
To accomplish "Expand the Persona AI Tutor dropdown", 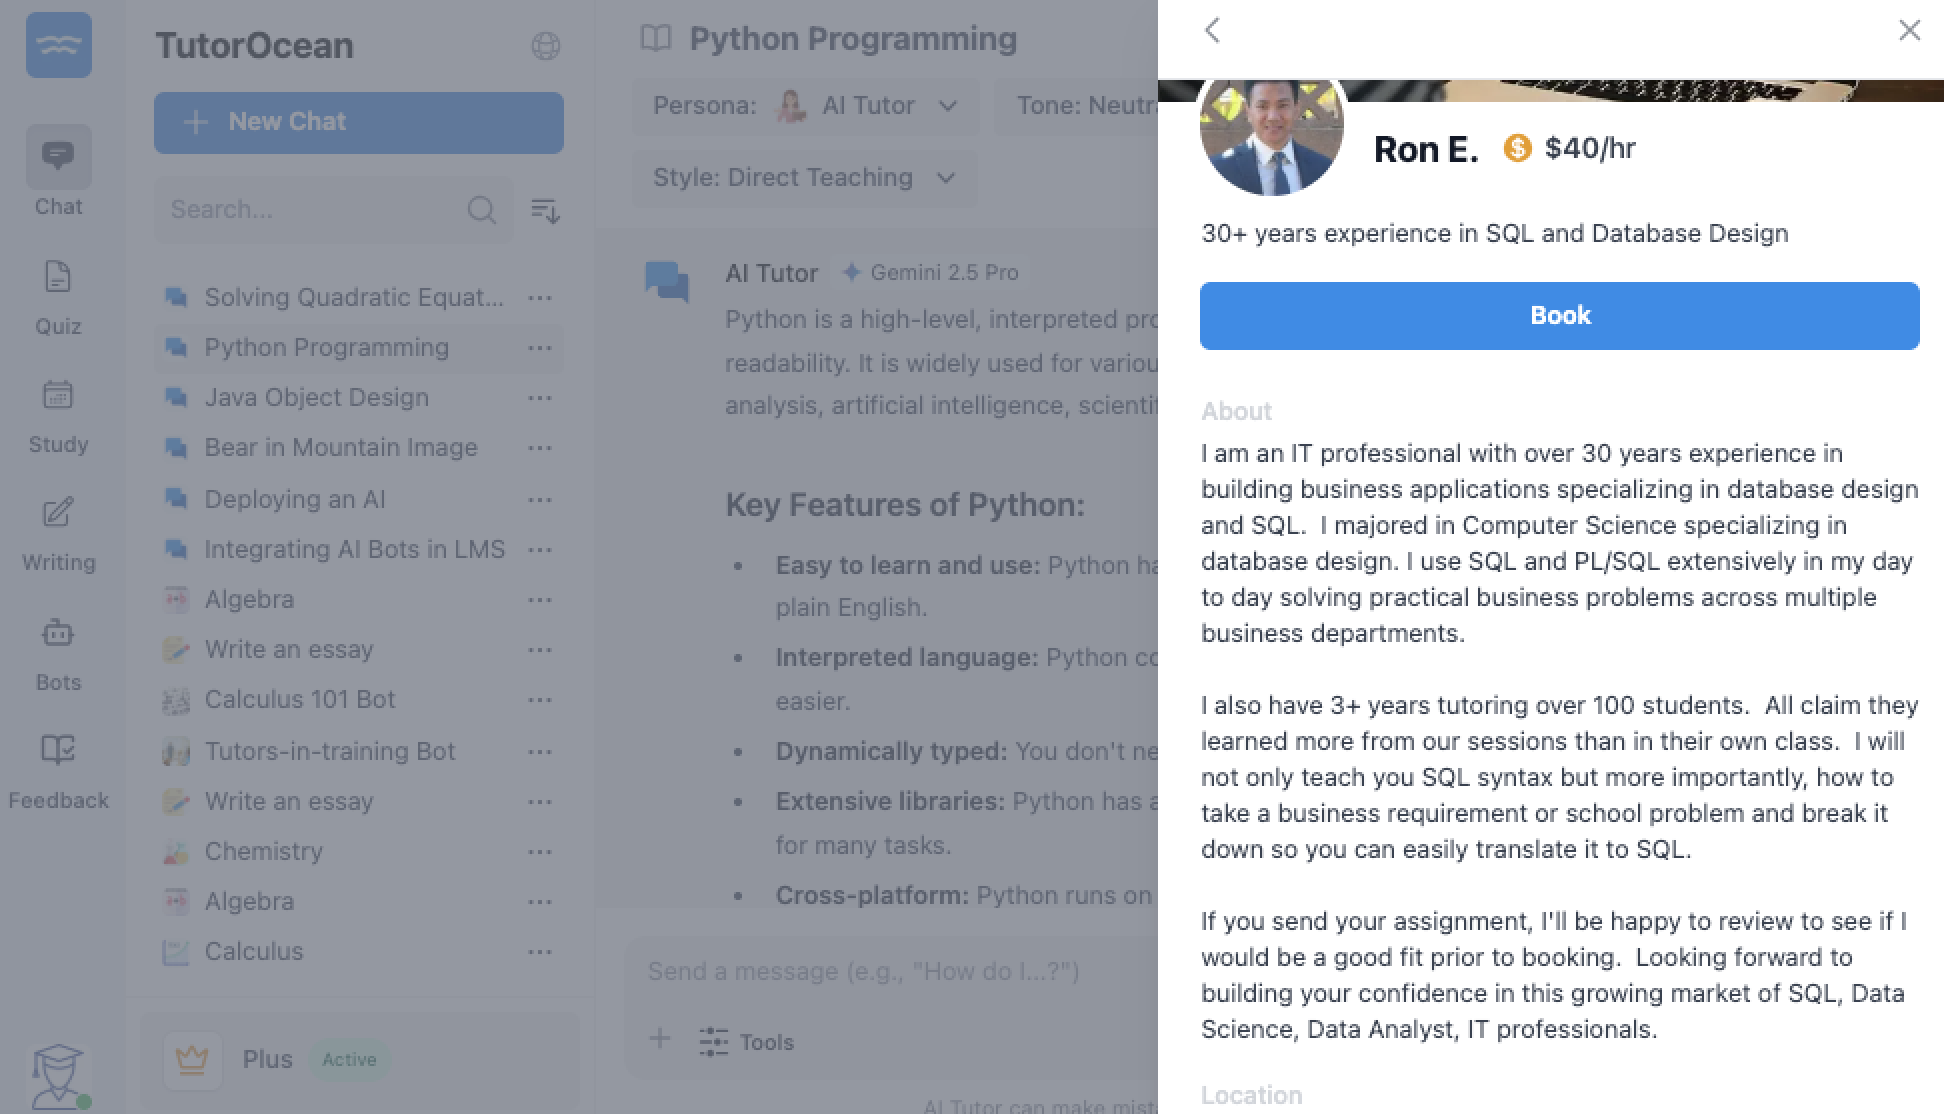I will point(805,106).
